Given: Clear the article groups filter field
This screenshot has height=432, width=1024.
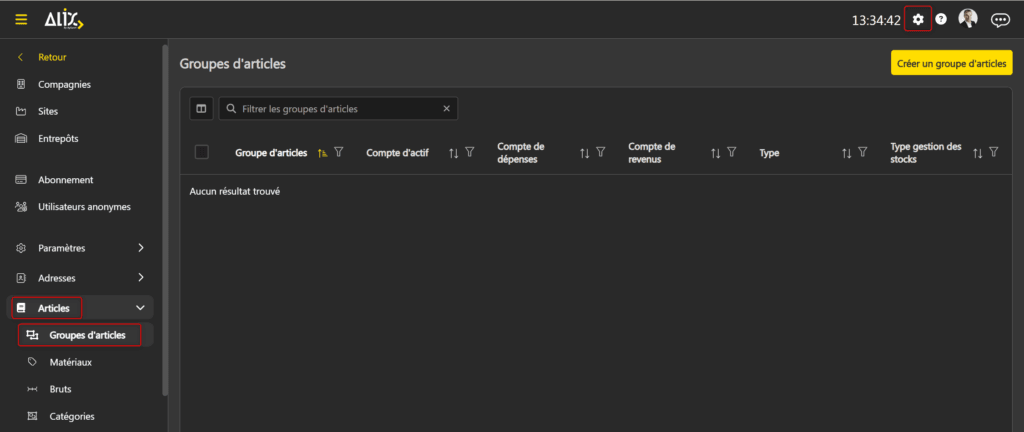Looking at the screenshot, I should (x=447, y=108).
